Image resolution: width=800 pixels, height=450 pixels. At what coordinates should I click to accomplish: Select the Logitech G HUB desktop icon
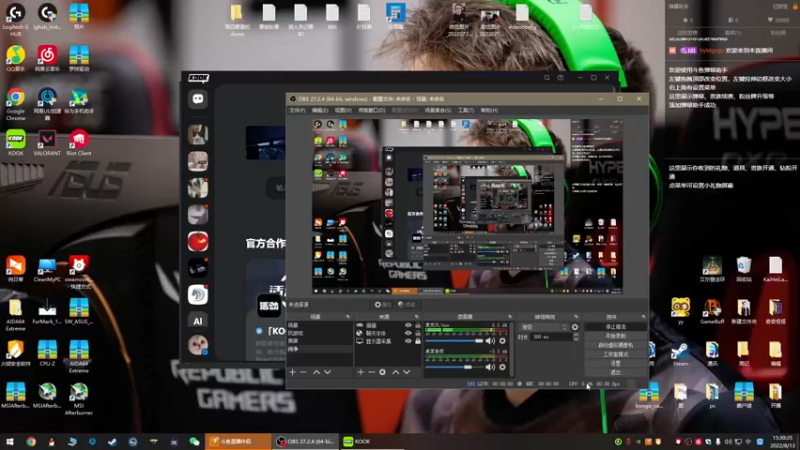point(16,20)
